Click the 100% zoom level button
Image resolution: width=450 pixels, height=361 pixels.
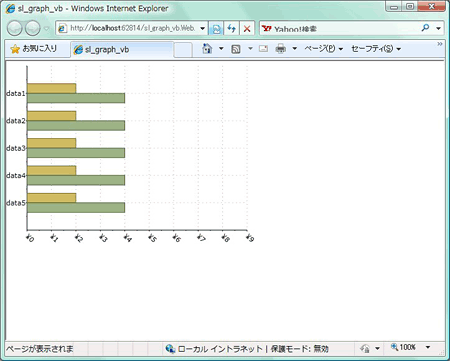[x=403, y=347]
